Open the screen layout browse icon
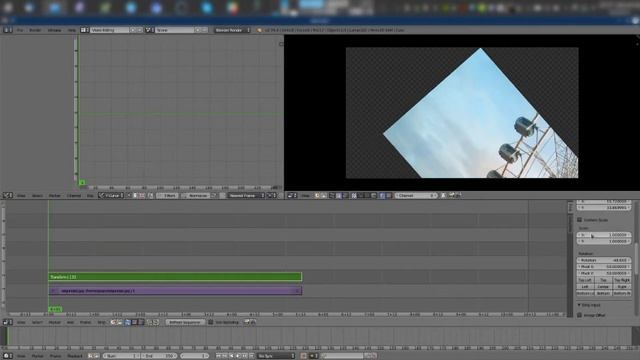Viewport: 640px width, 360px height. [x=84, y=30]
